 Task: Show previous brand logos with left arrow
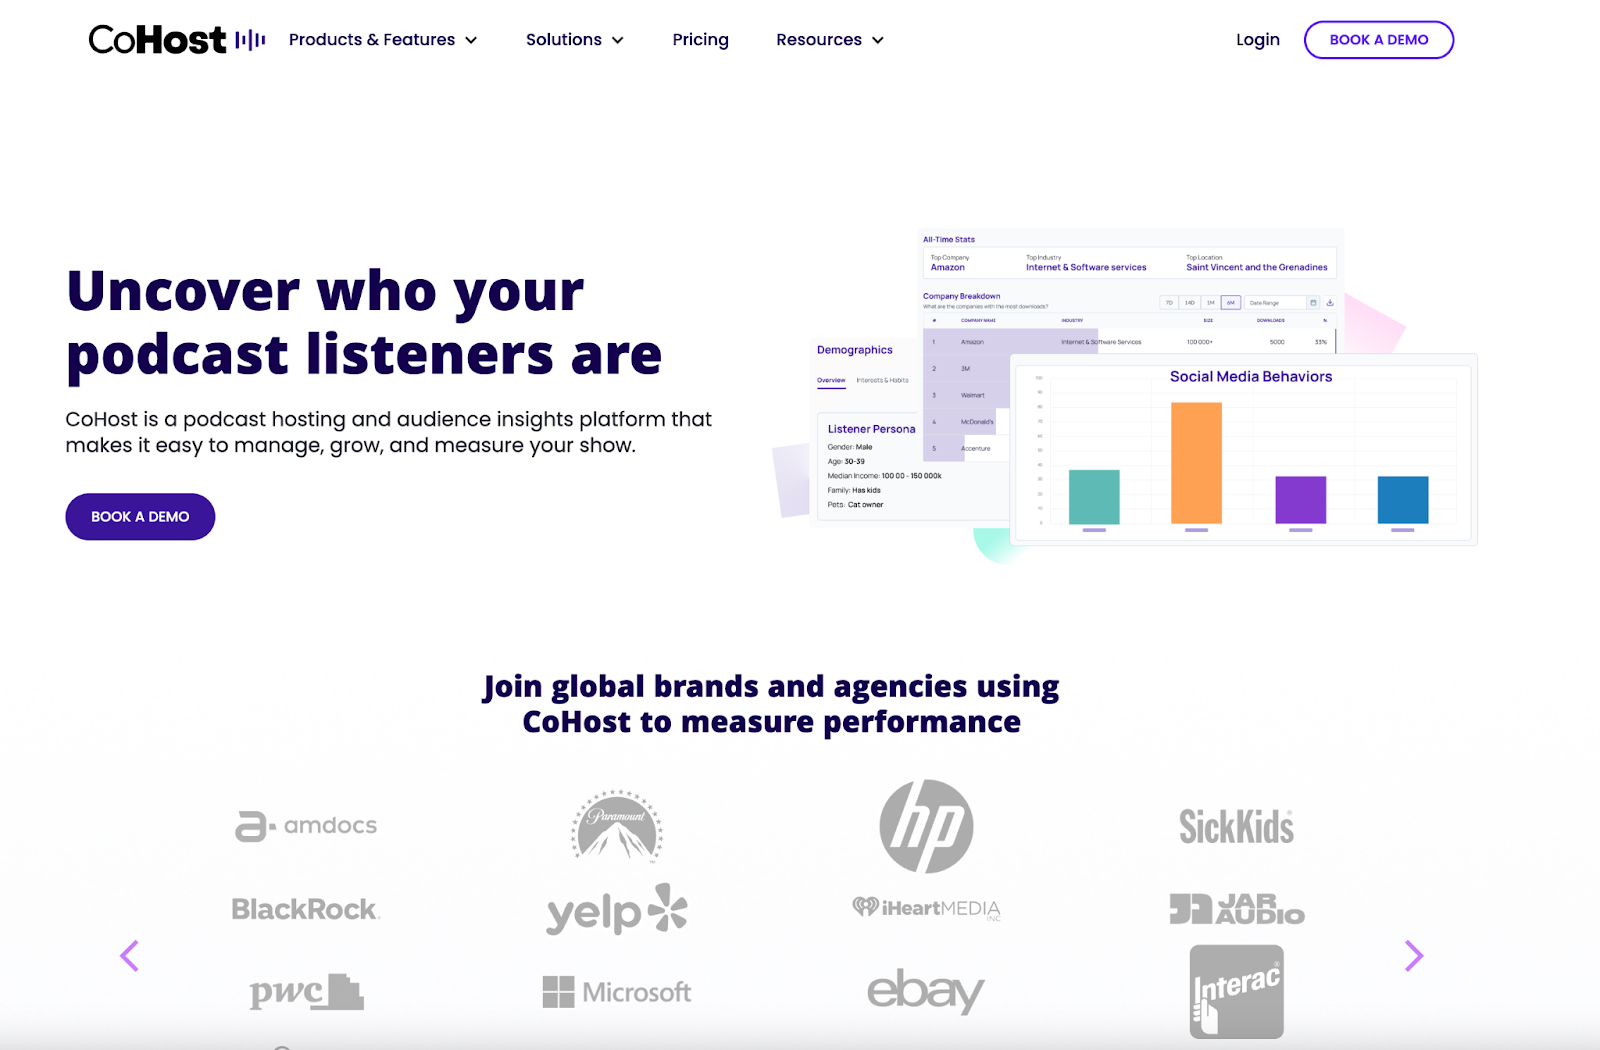pos(129,956)
